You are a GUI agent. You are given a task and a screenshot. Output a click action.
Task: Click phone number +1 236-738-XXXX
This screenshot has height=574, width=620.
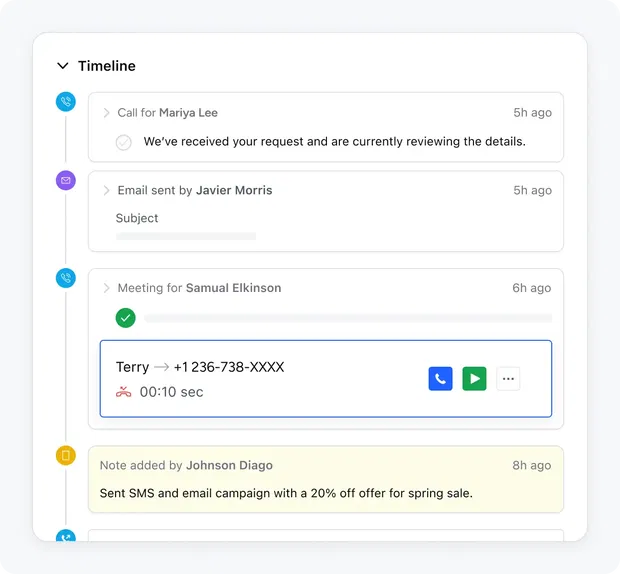pos(229,367)
